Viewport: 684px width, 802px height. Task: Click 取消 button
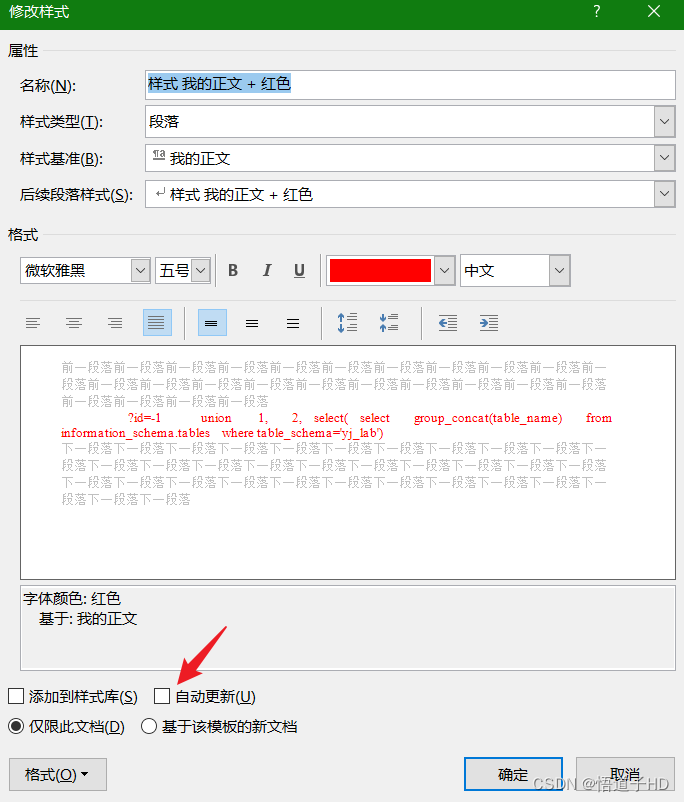point(625,774)
